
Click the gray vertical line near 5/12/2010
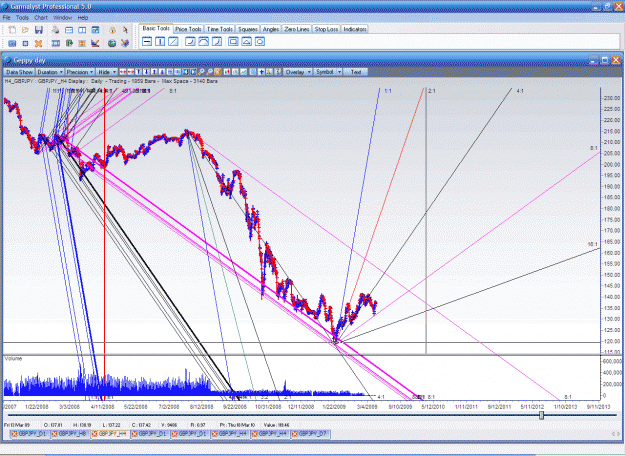(x=426, y=219)
